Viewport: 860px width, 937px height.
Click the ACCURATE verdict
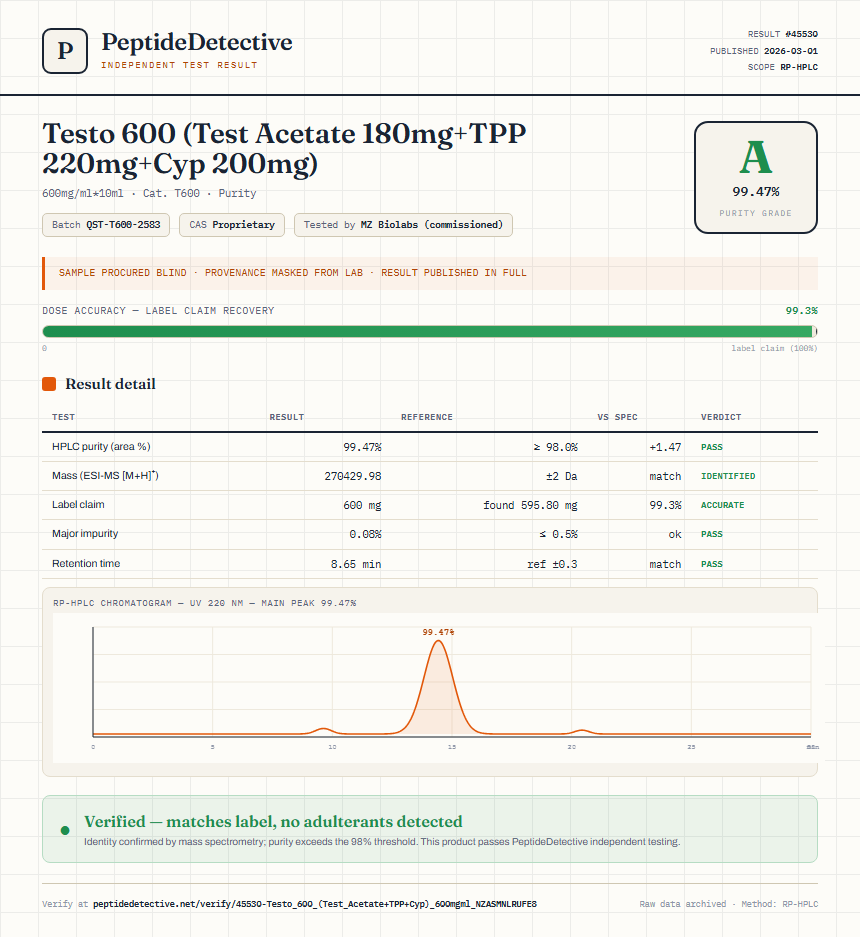[723, 505]
